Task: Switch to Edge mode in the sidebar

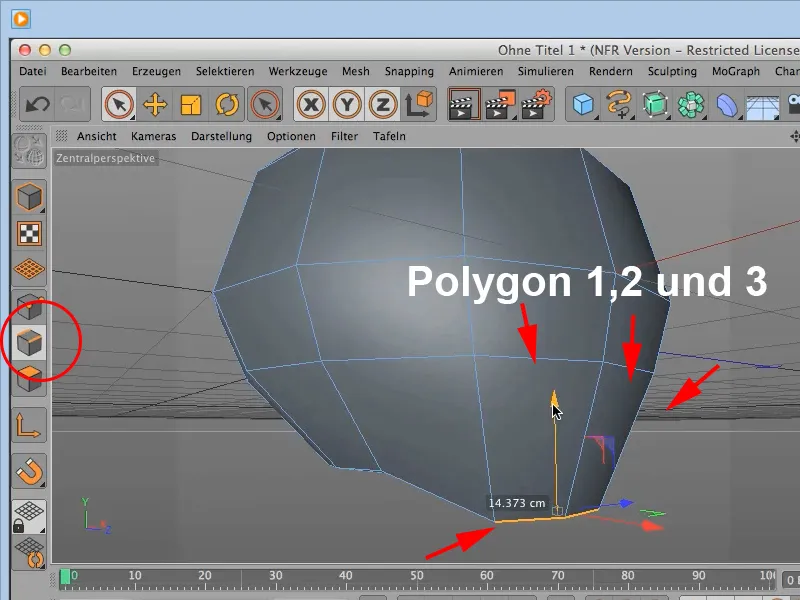Action: pyautogui.click(x=30, y=344)
